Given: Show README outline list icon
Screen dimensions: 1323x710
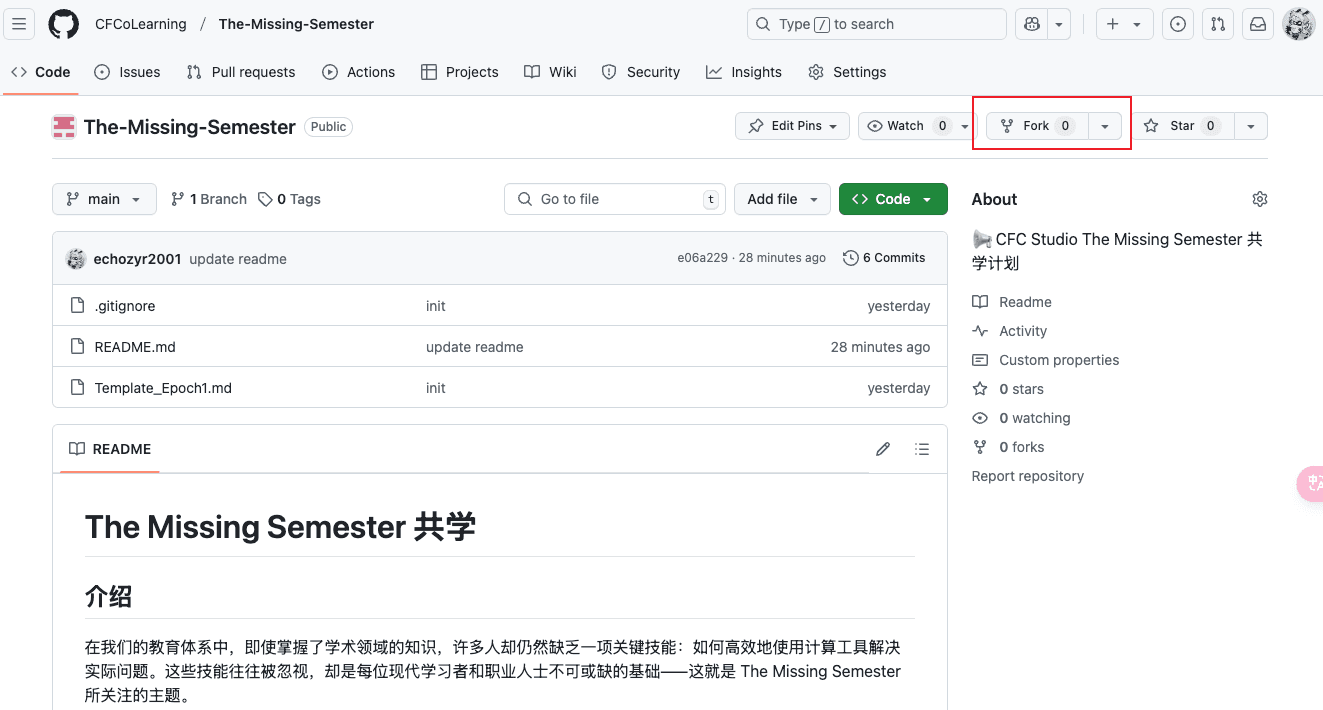Looking at the screenshot, I should (922, 449).
